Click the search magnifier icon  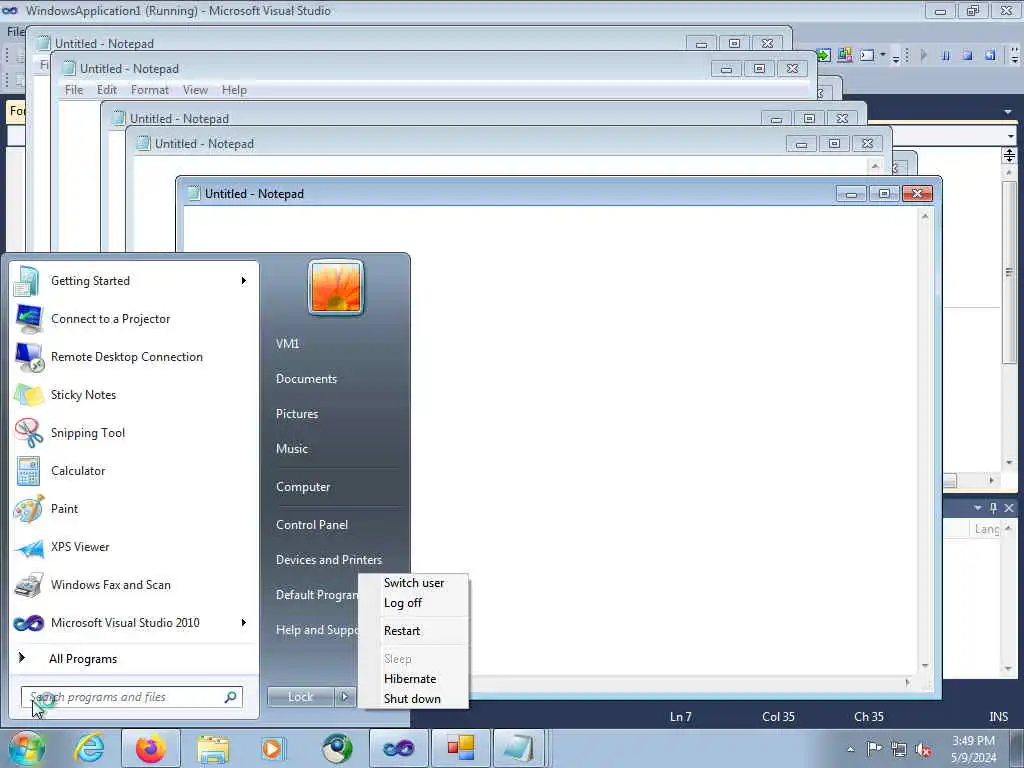point(230,697)
